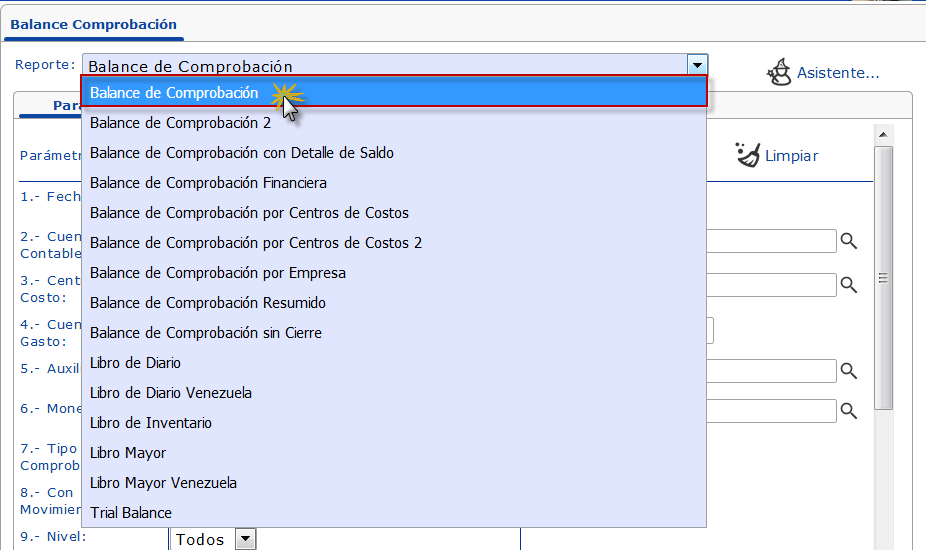Open the Asistente wizard icon

pos(779,72)
